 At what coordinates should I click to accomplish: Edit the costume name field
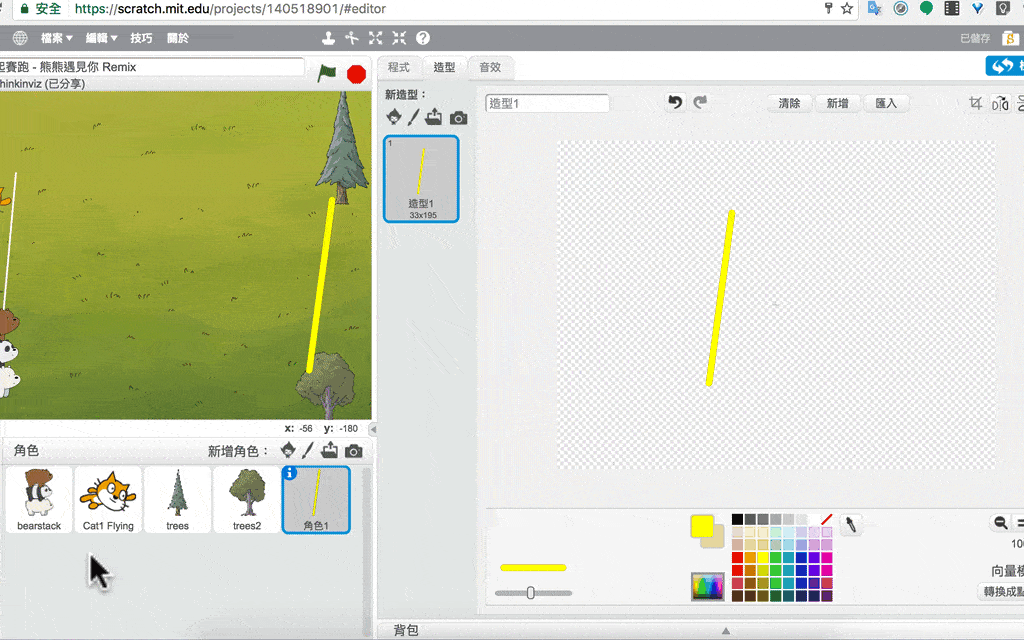tap(547, 103)
